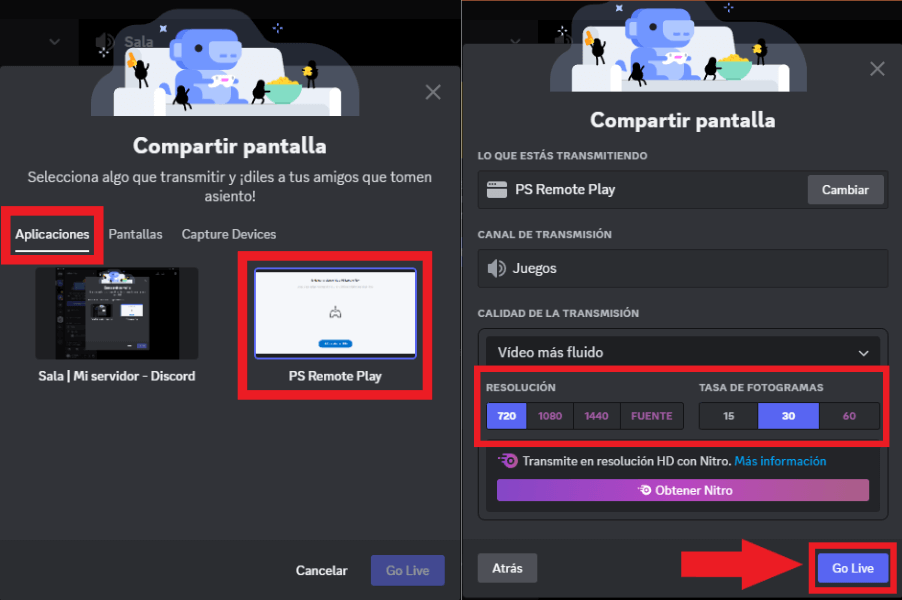This screenshot has width=902, height=600.
Task: Click the PS Remote Play window icon
Action: [x=497, y=189]
